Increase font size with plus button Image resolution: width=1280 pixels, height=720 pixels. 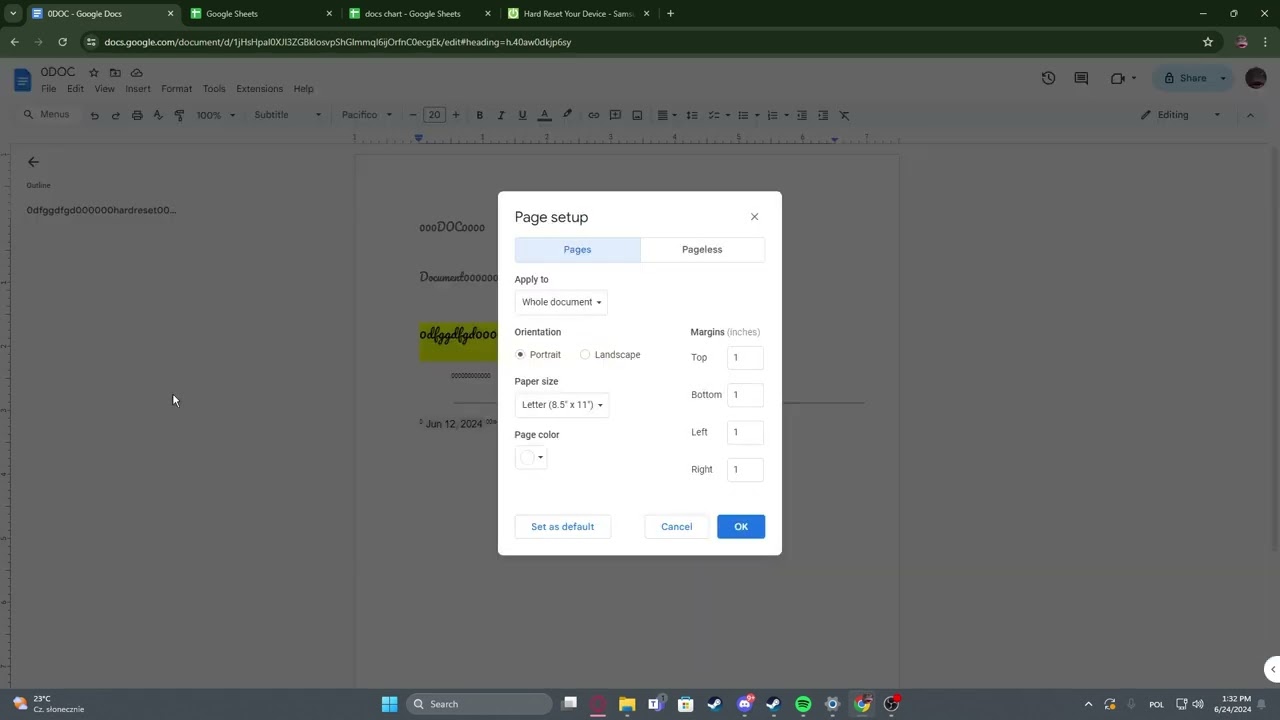coord(456,115)
